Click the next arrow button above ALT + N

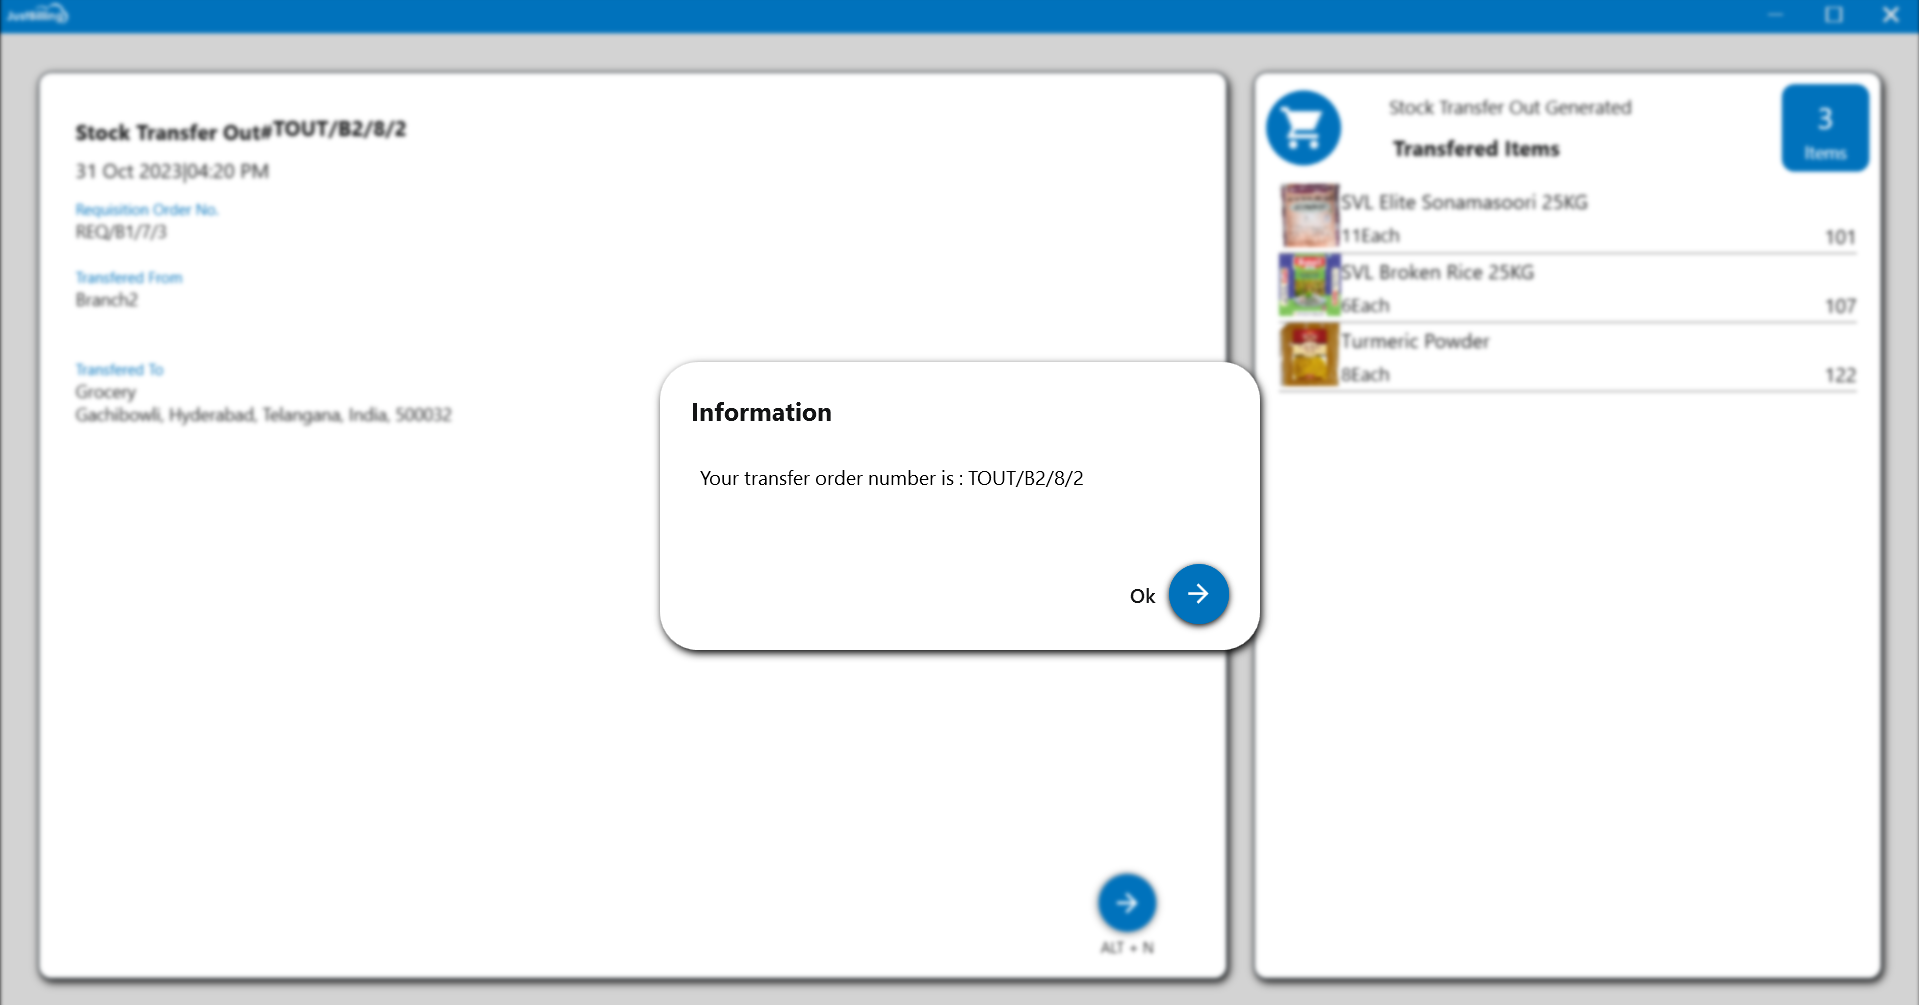[1126, 903]
